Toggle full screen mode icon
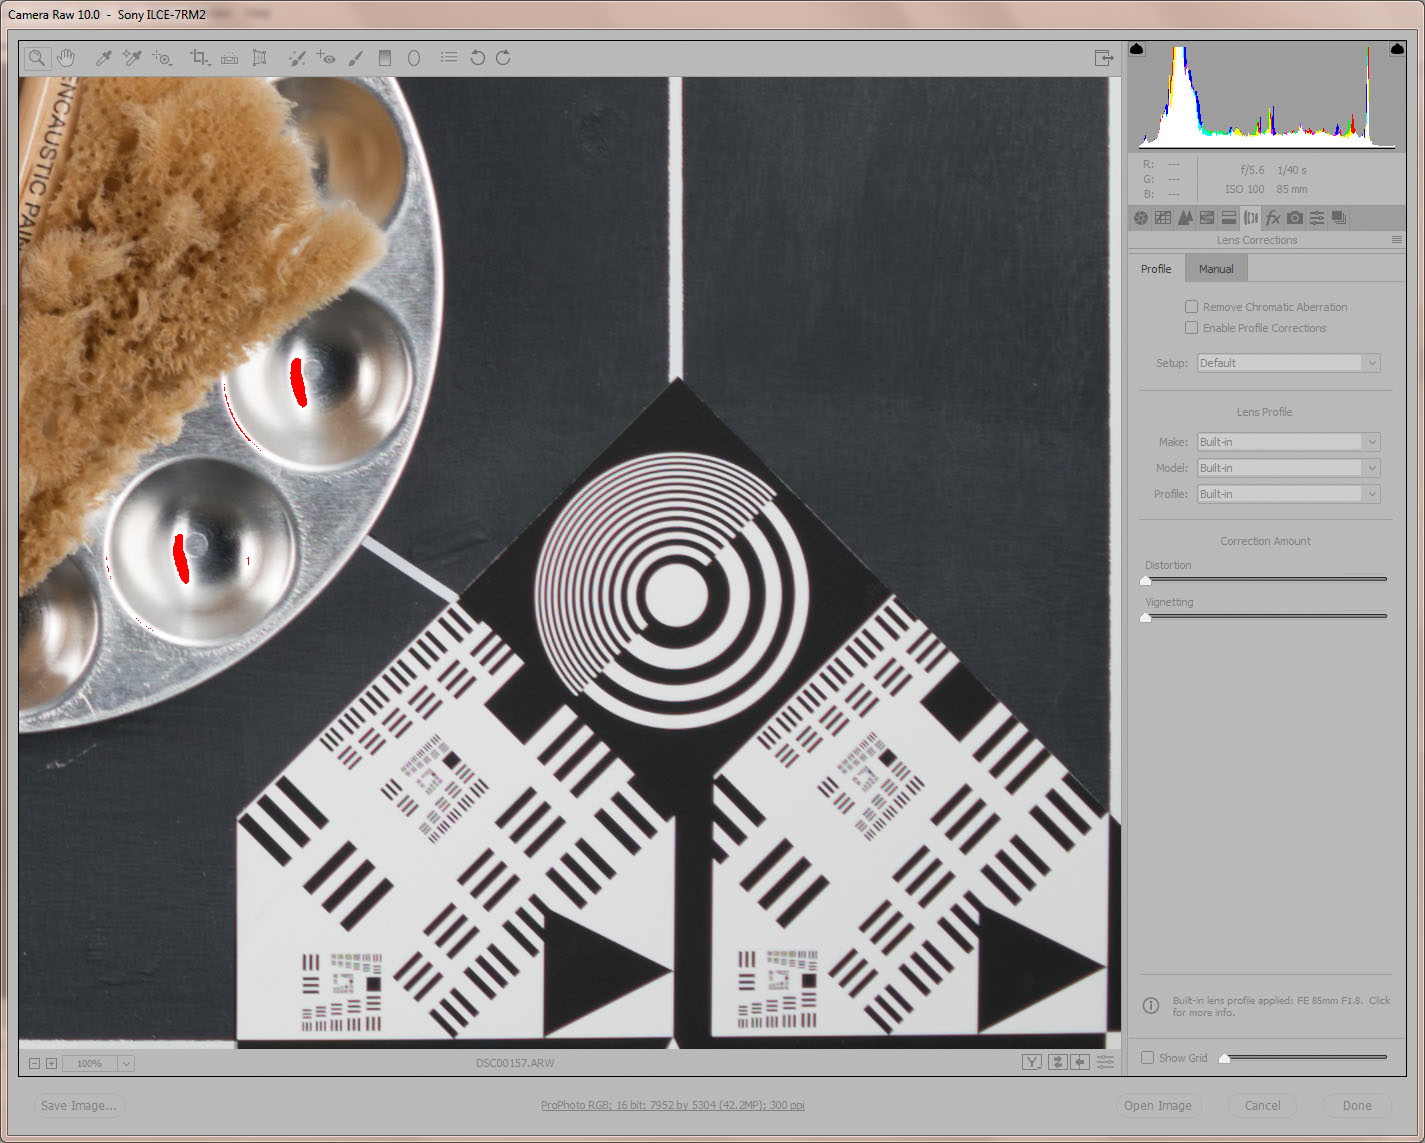 tap(1104, 58)
